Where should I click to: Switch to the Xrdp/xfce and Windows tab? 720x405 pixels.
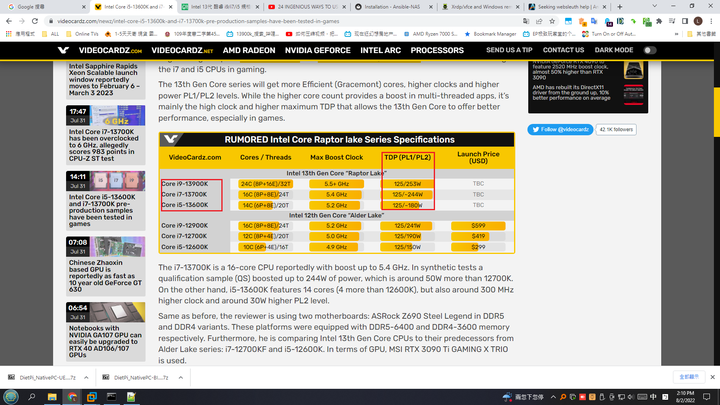point(480,7)
